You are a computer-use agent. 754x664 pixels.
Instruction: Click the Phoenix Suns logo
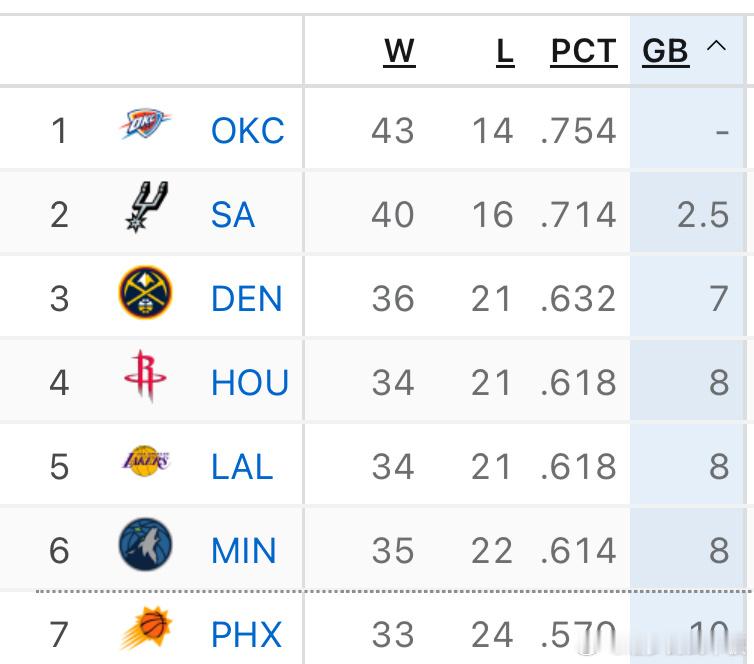[x=145, y=630]
